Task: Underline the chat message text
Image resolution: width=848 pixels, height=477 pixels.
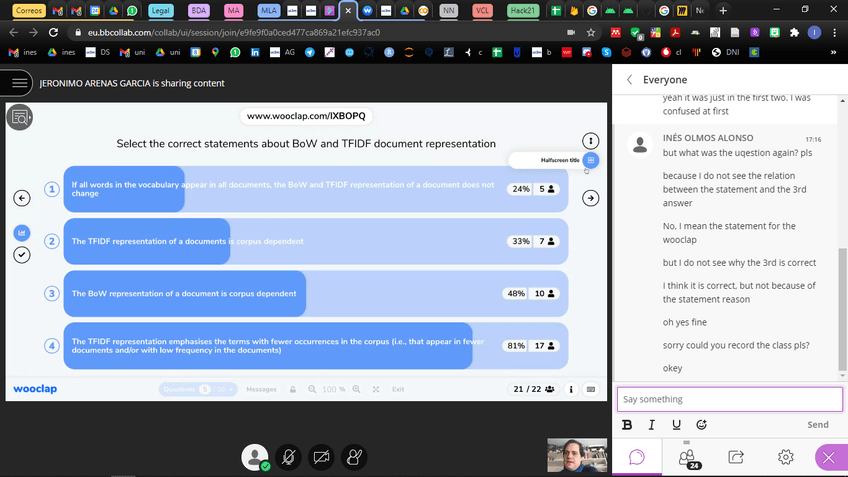Action: point(676,425)
